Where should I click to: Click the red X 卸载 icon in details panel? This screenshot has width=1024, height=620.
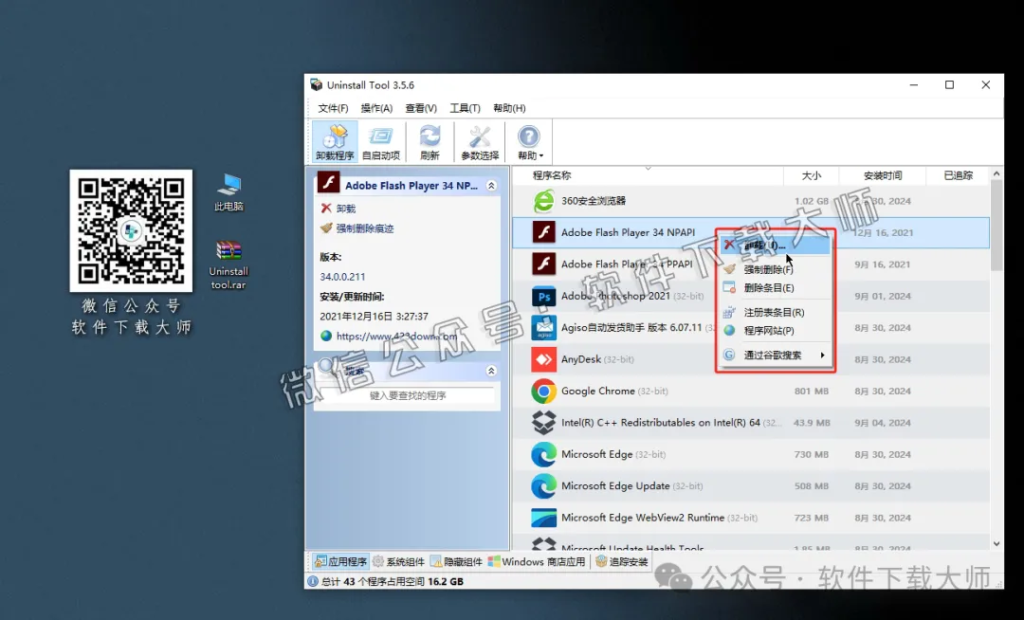click(324, 207)
